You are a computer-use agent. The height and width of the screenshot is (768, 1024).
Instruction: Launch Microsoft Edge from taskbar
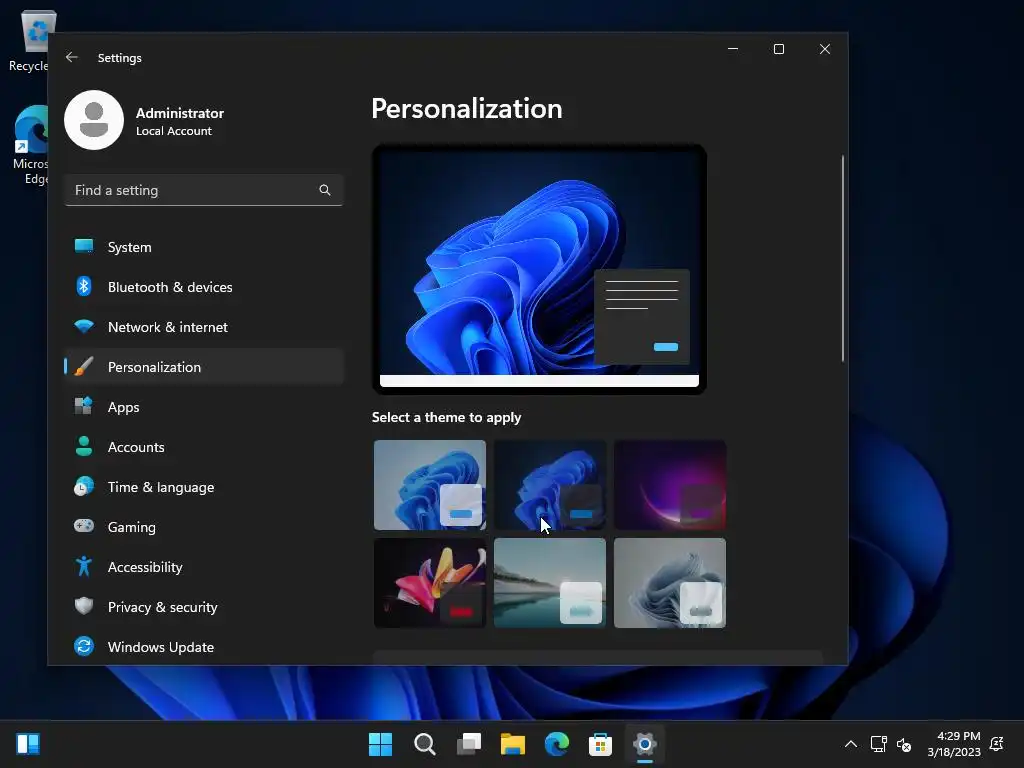click(557, 743)
